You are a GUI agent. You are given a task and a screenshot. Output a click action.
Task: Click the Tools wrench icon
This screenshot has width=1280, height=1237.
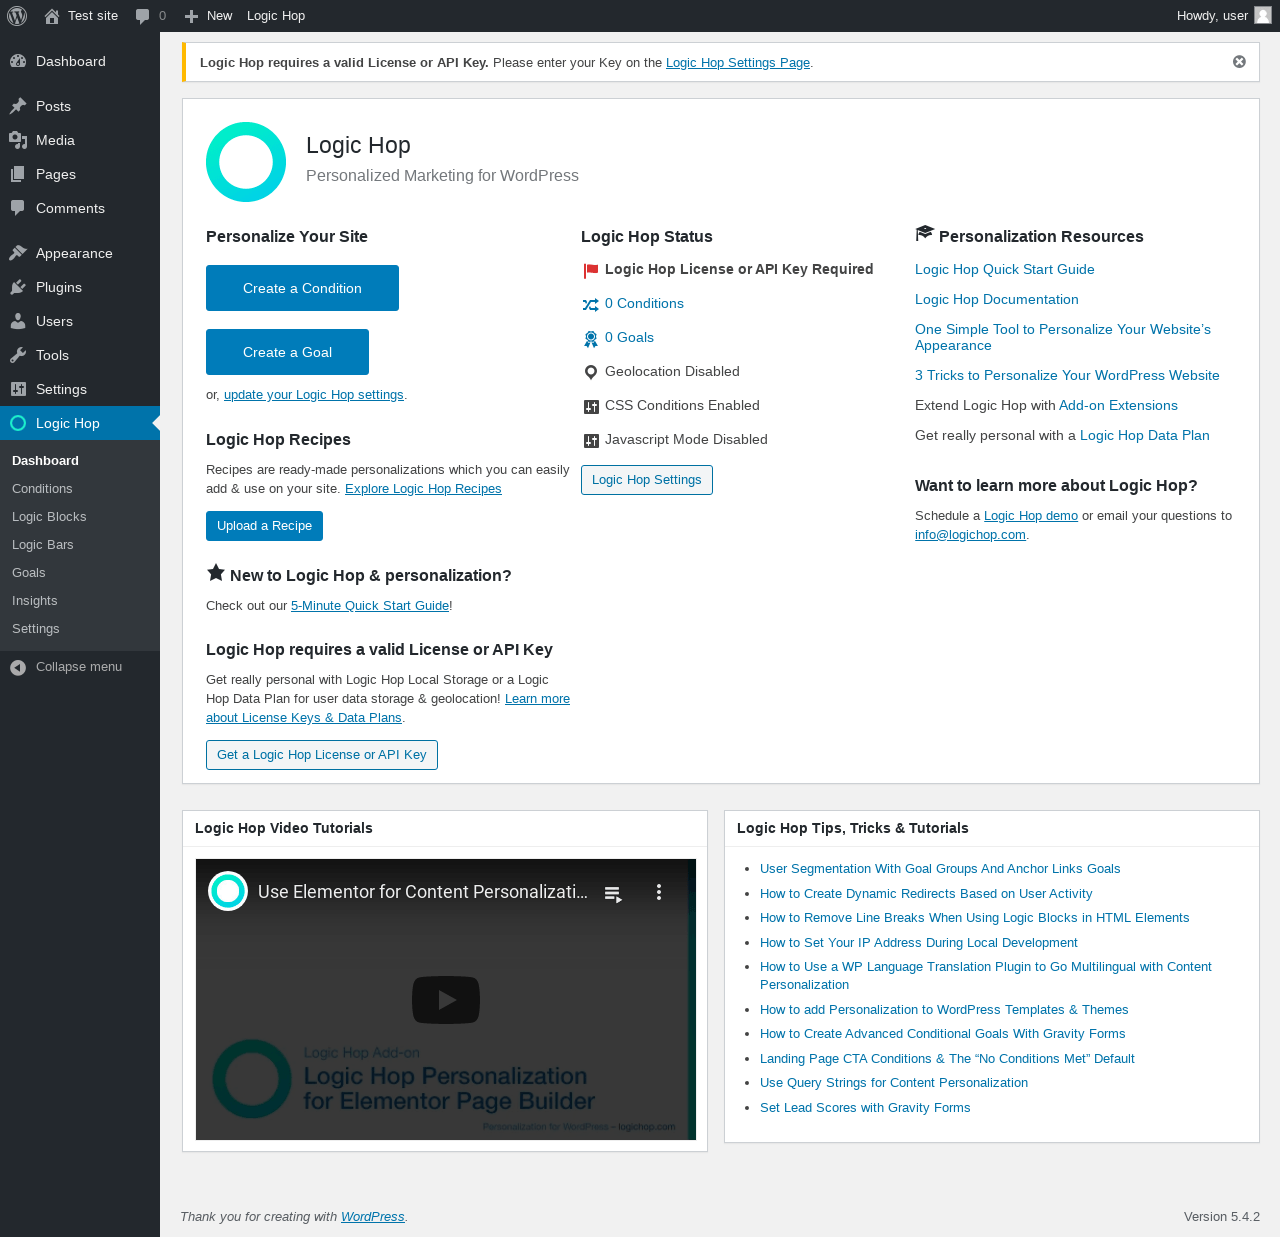(18, 355)
